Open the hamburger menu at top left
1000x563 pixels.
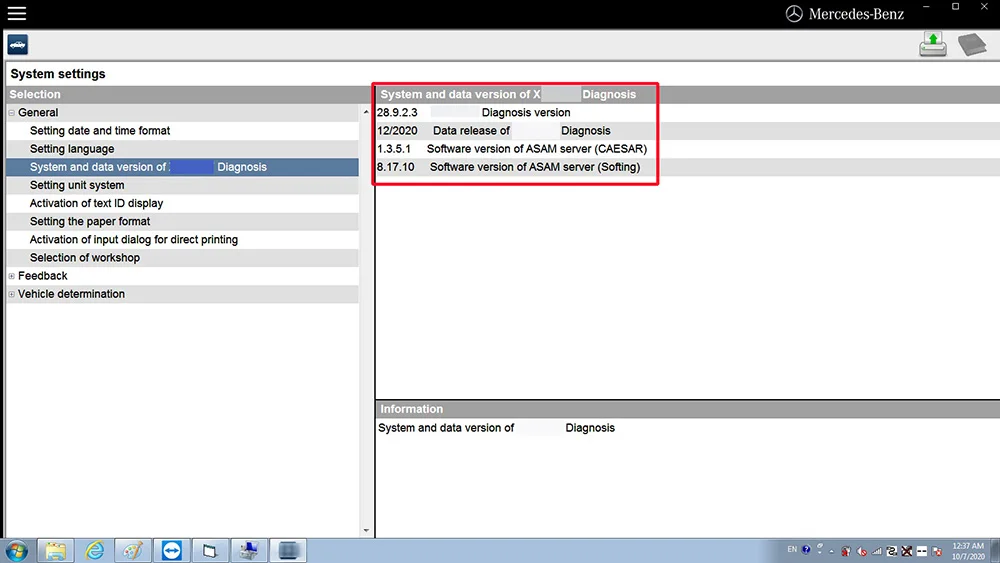tap(17, 13)
